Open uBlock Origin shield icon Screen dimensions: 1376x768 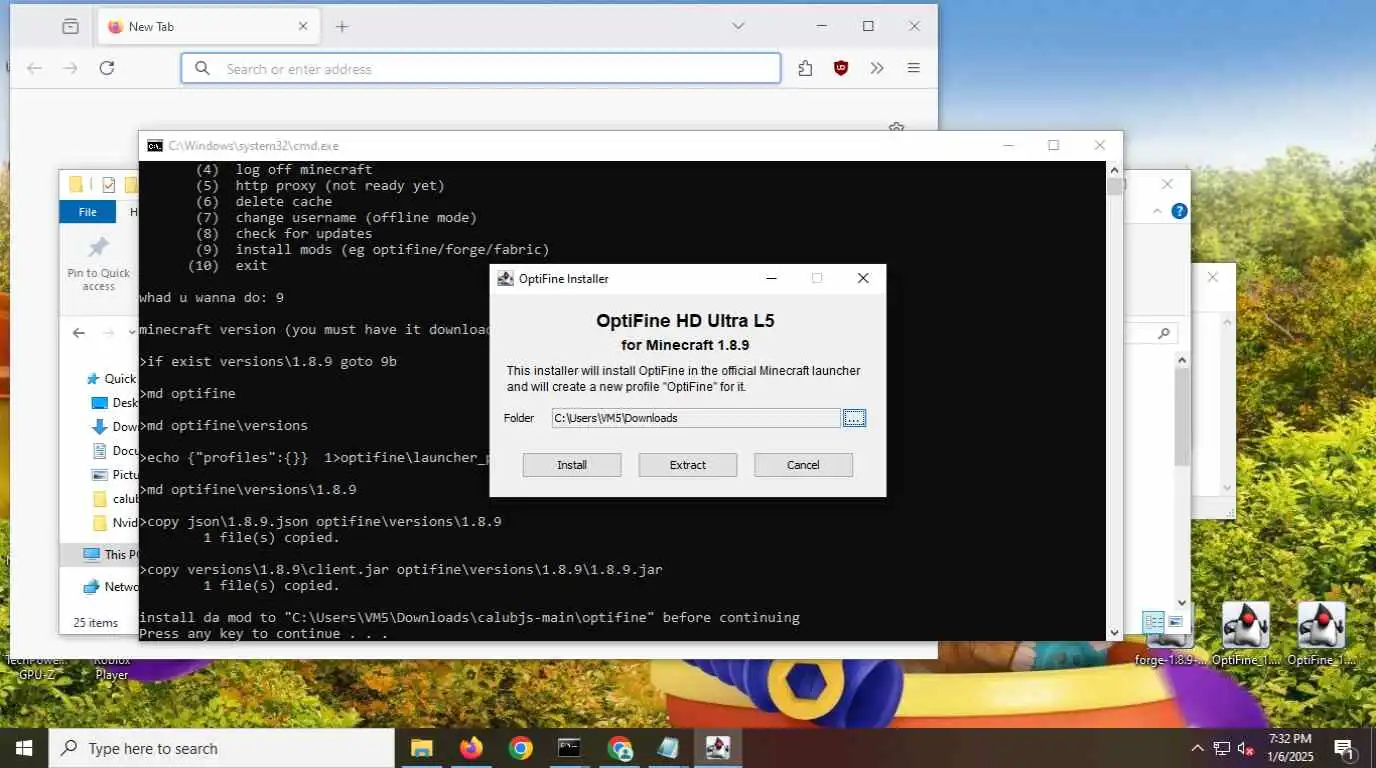pyautogui.click(x=841, y=68)
